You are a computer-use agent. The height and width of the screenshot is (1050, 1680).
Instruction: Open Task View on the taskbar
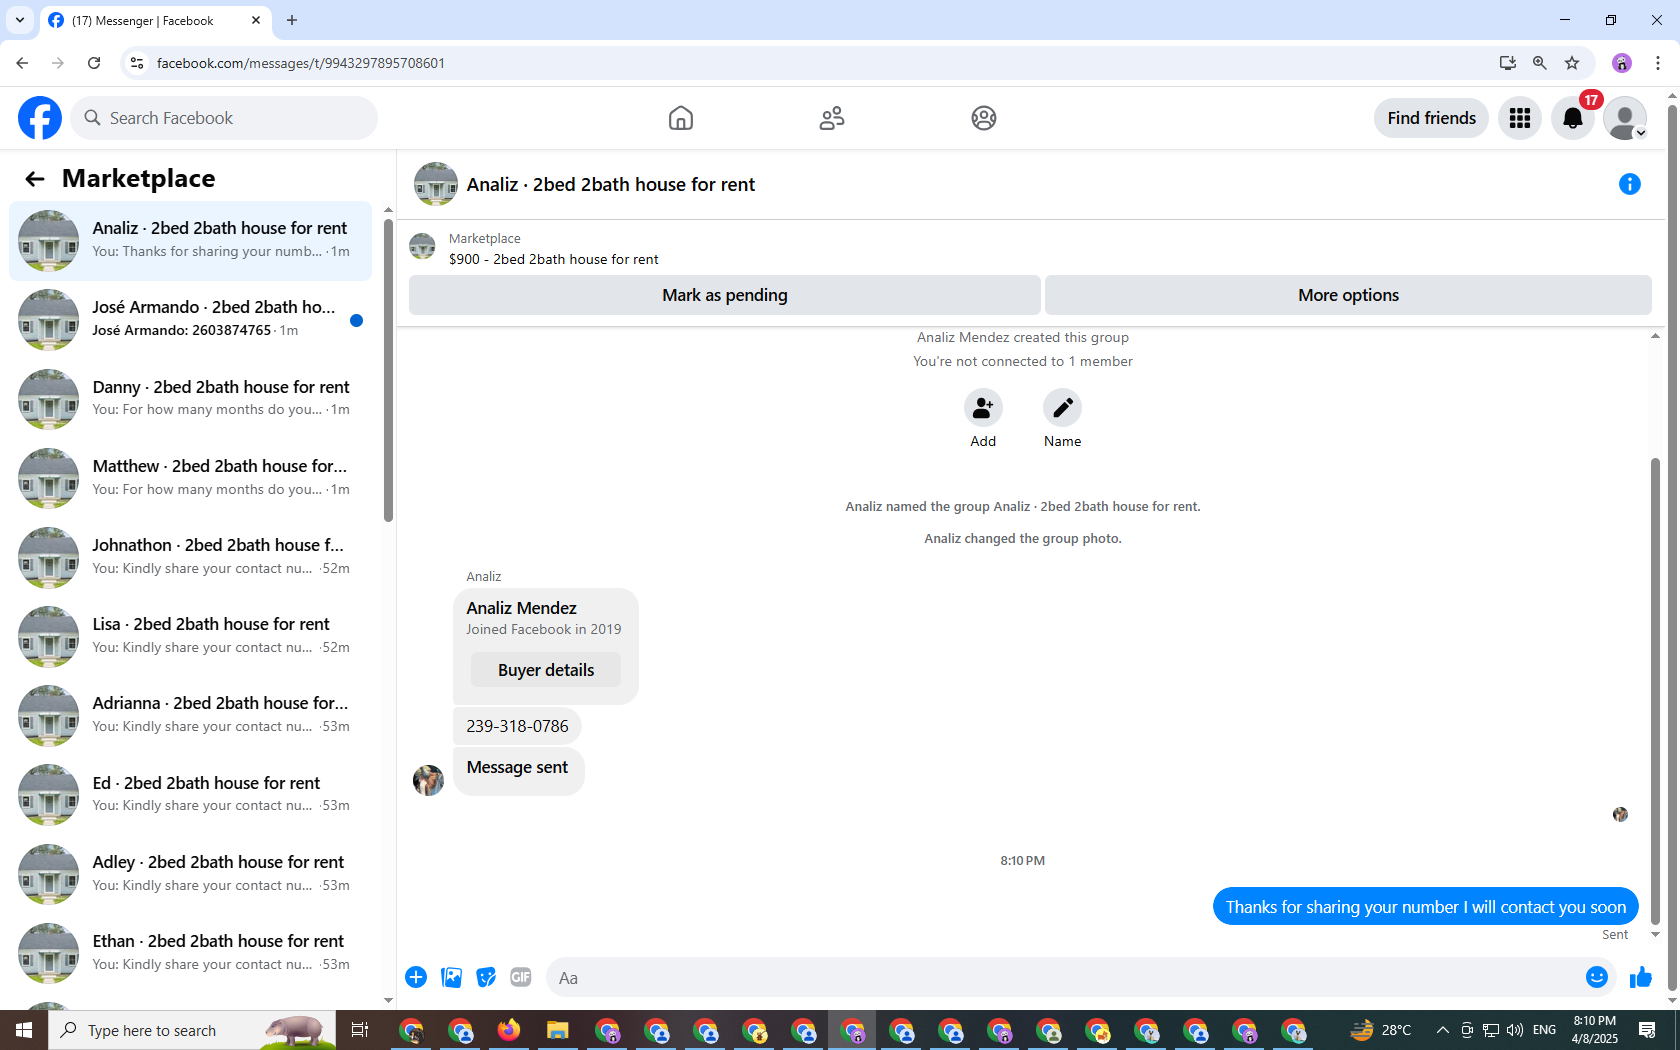[360, 1030]
